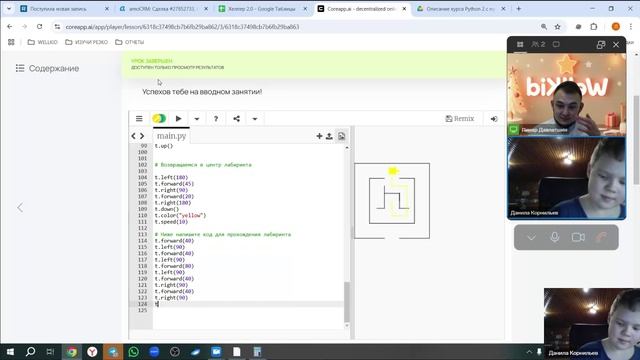Bookmark this page with the star icon
This screenshot has width=640, height=360.
click(x=558, y=27)
